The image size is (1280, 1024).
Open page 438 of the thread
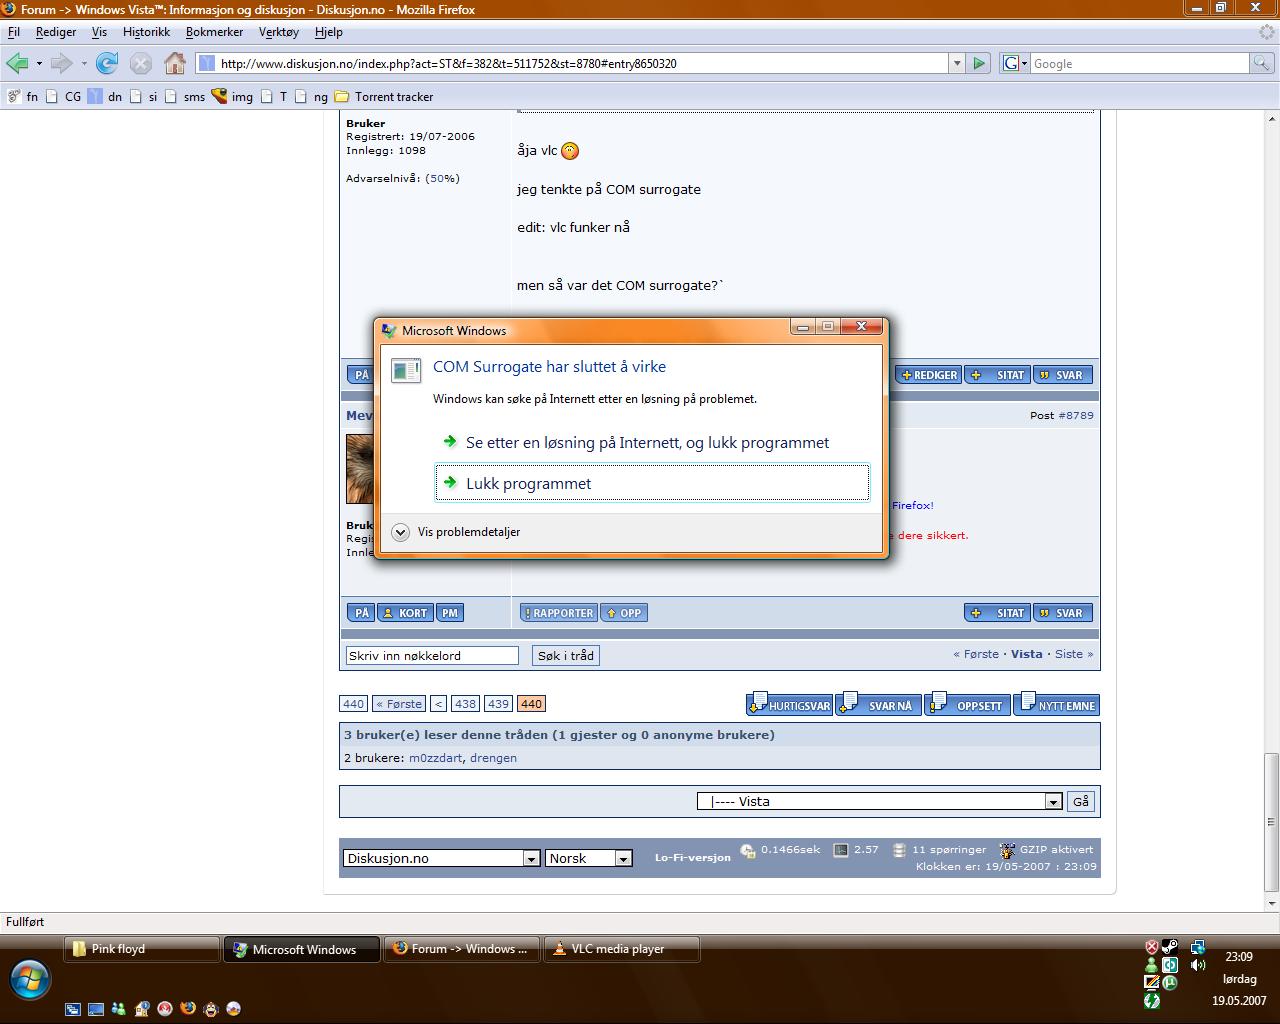click(x=465, y=704)
